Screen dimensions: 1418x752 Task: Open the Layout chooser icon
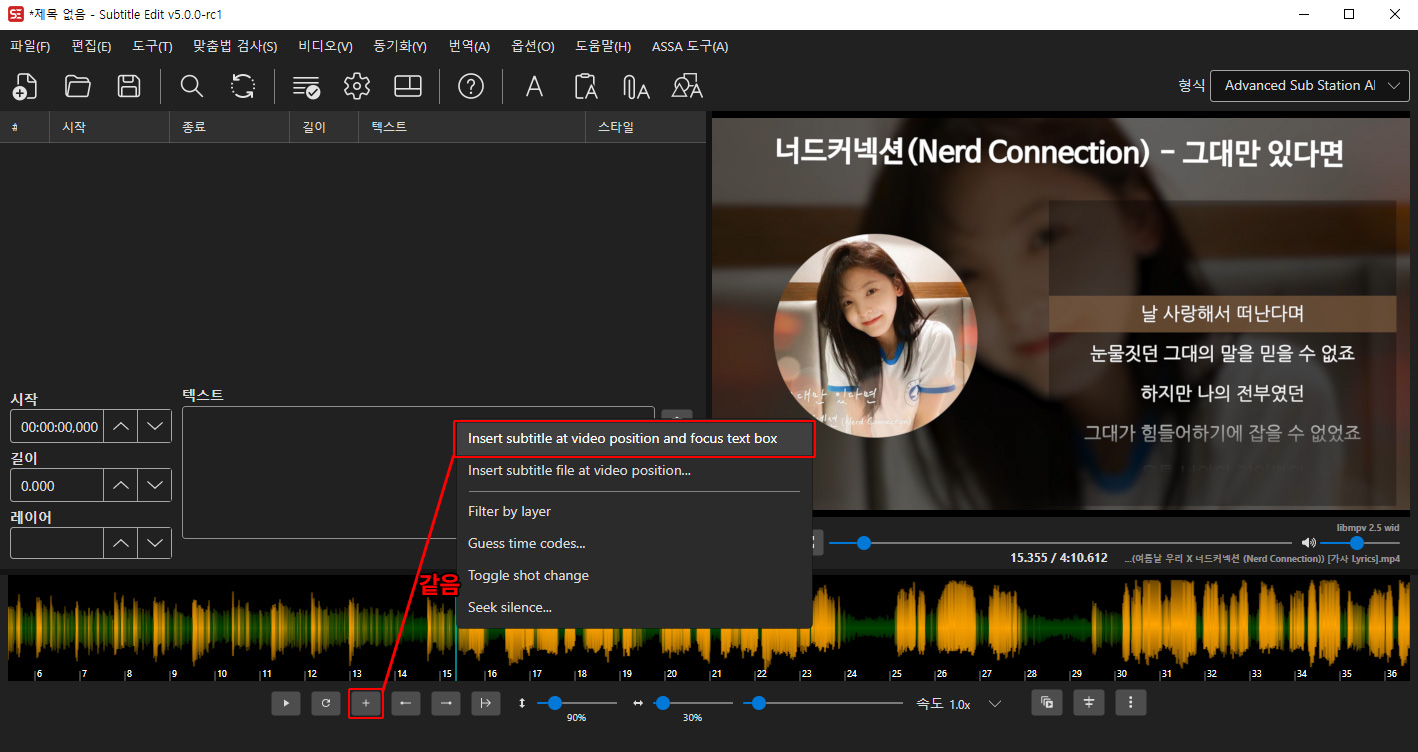point(408,86)
